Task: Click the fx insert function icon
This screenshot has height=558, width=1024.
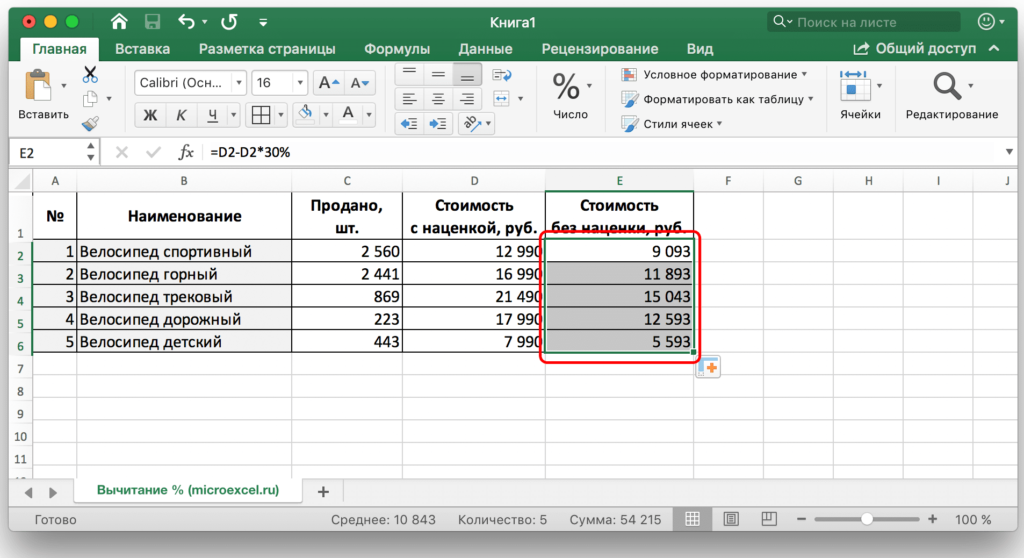Action: (x=185, y=152)
